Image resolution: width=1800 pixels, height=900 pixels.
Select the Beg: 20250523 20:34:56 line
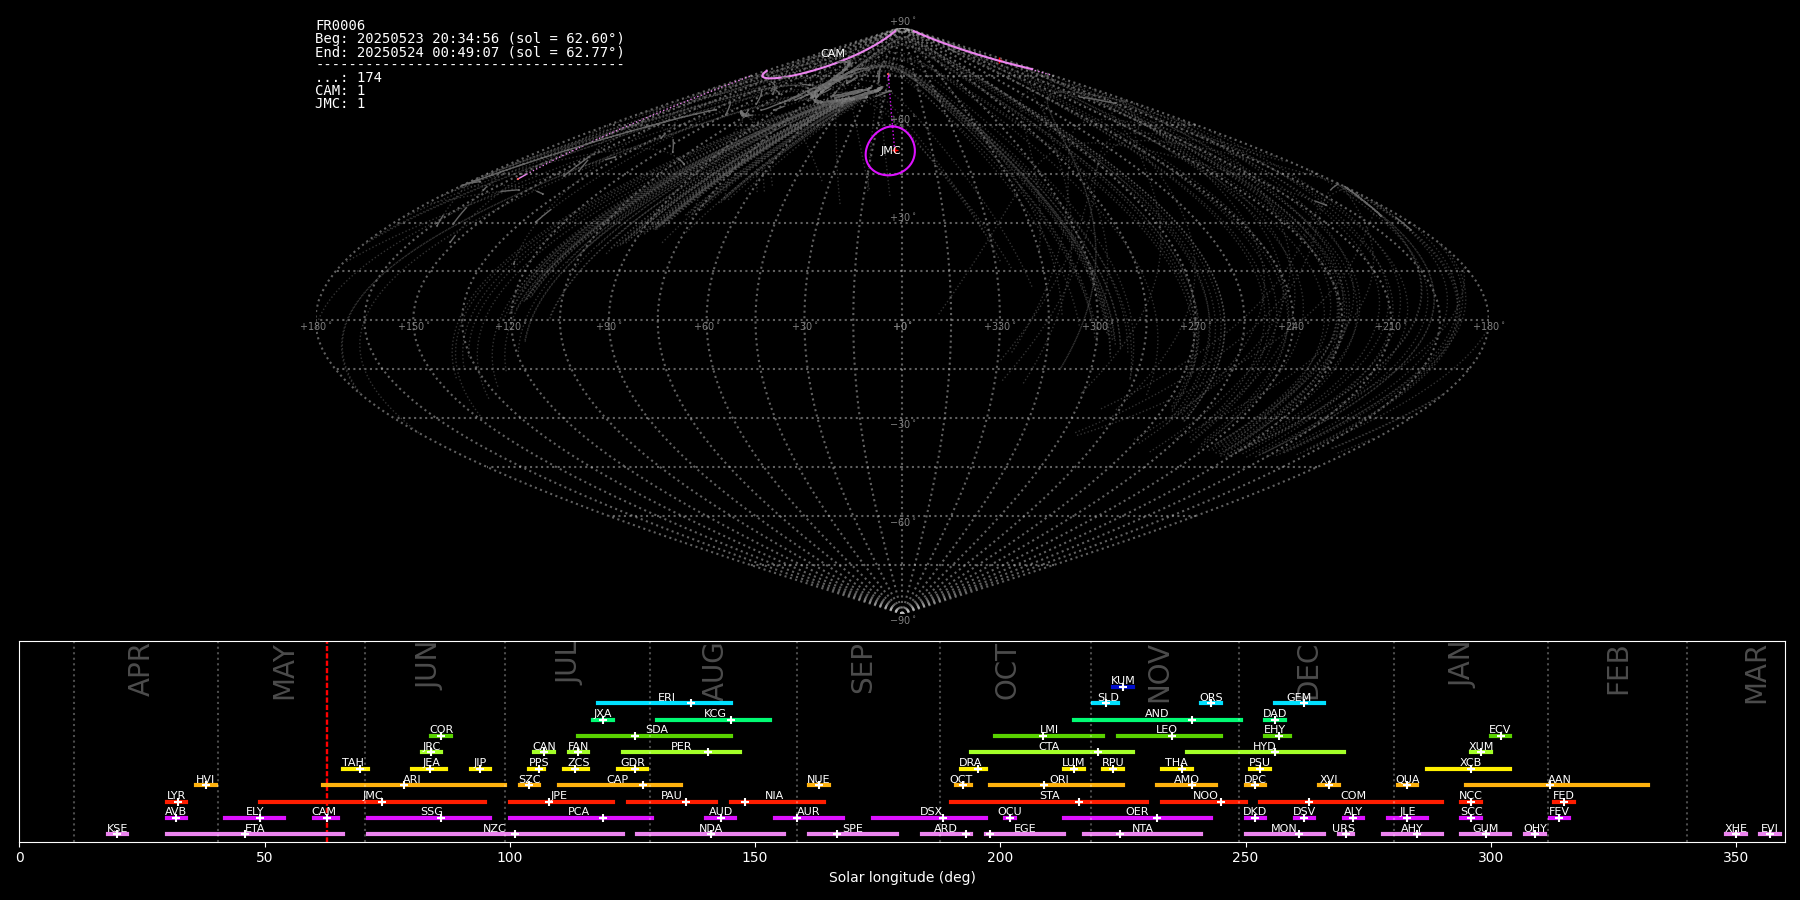[470, 39]
